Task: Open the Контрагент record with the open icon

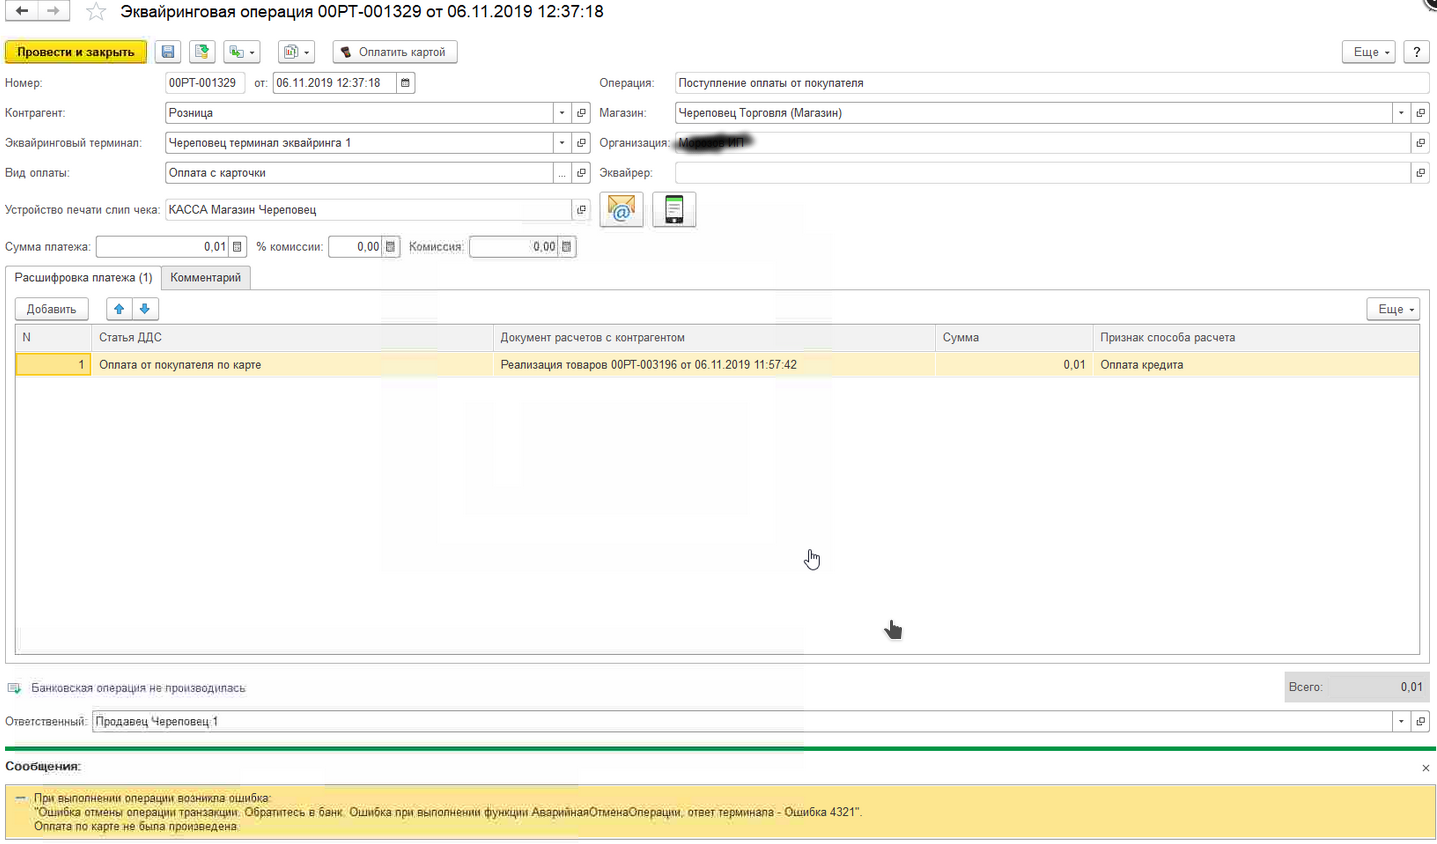Action: 581,113
